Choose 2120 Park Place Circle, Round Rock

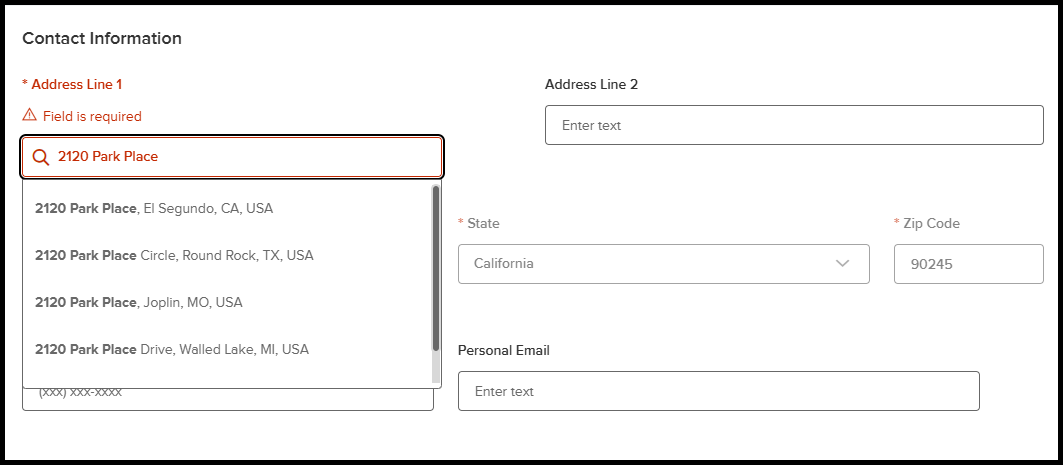pos(227,256)
